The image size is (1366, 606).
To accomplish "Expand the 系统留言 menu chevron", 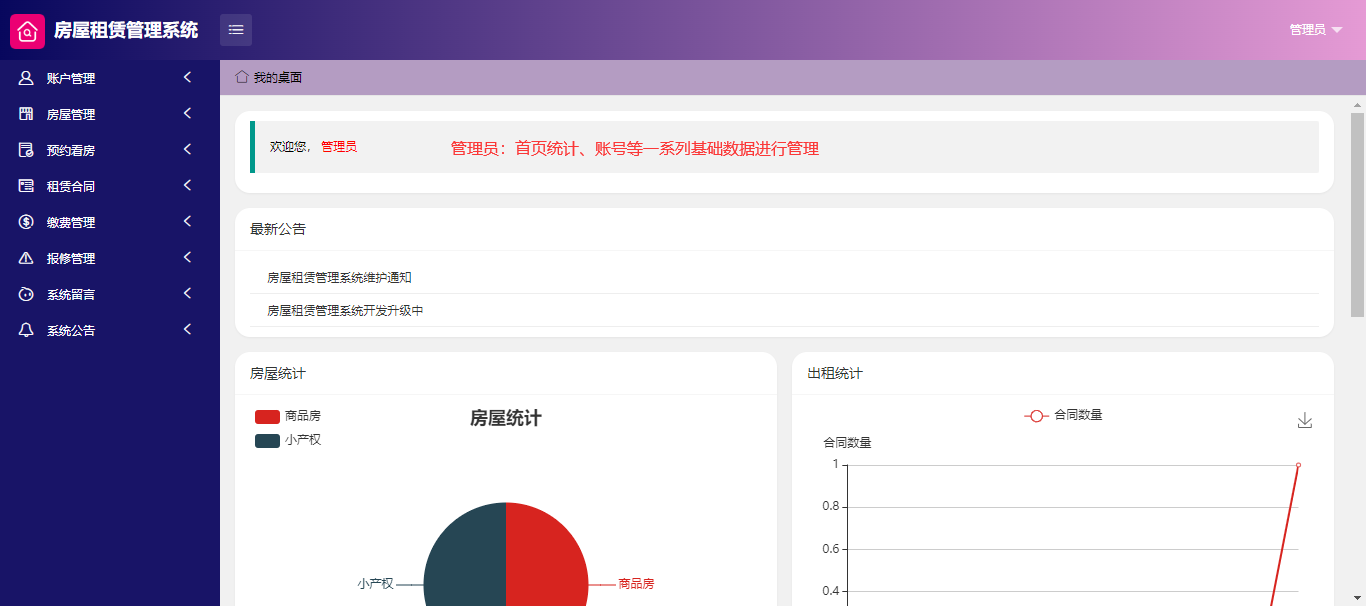I will click(x=187, y=293).
